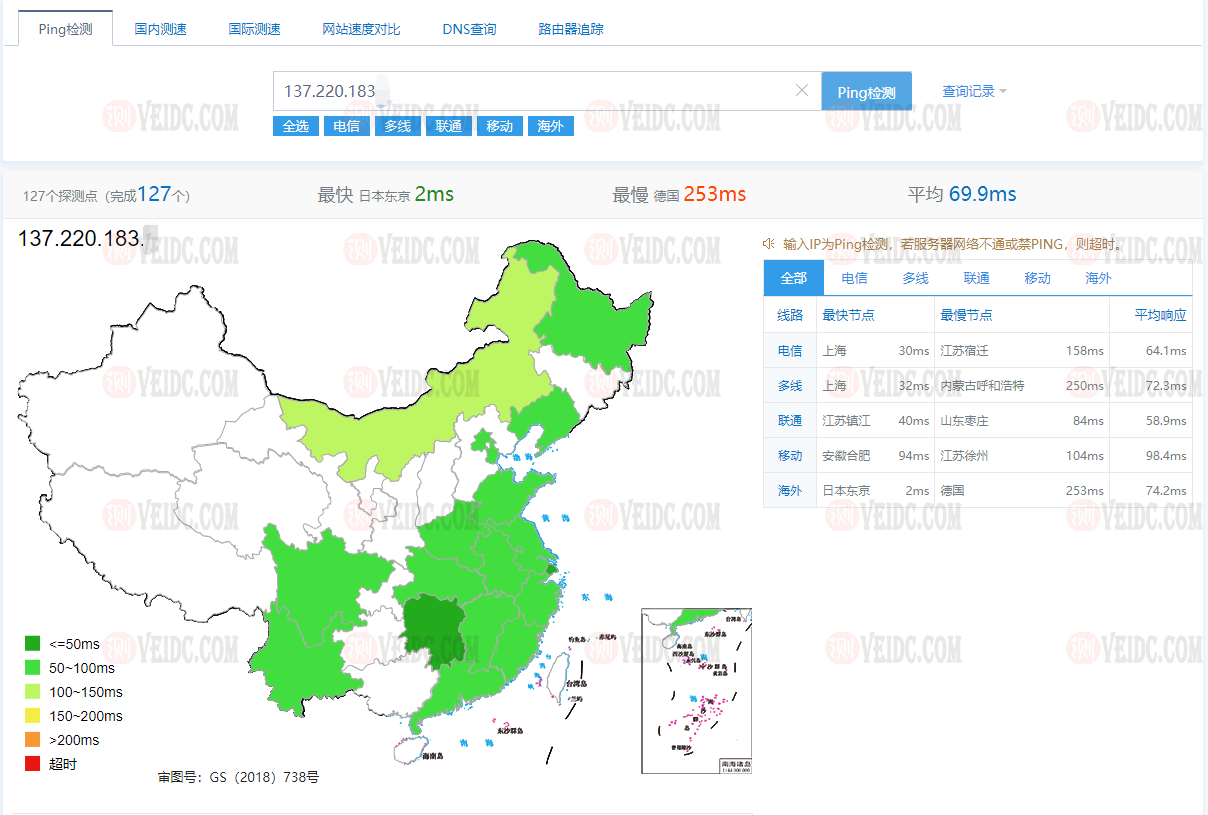Select 全选 to choose all line types
Viewport: 1208px width, 815px height.
(296, 125)
